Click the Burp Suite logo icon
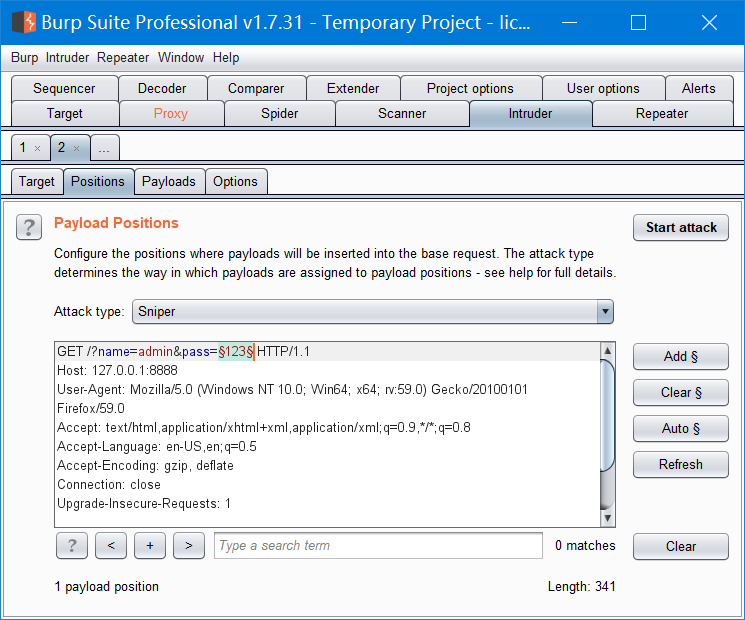 pos(24,22)
